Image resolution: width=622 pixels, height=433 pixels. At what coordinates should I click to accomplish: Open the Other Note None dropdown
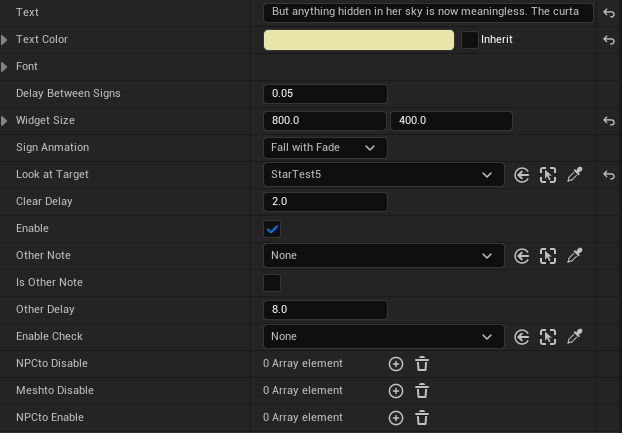click(x=382, y=256)
